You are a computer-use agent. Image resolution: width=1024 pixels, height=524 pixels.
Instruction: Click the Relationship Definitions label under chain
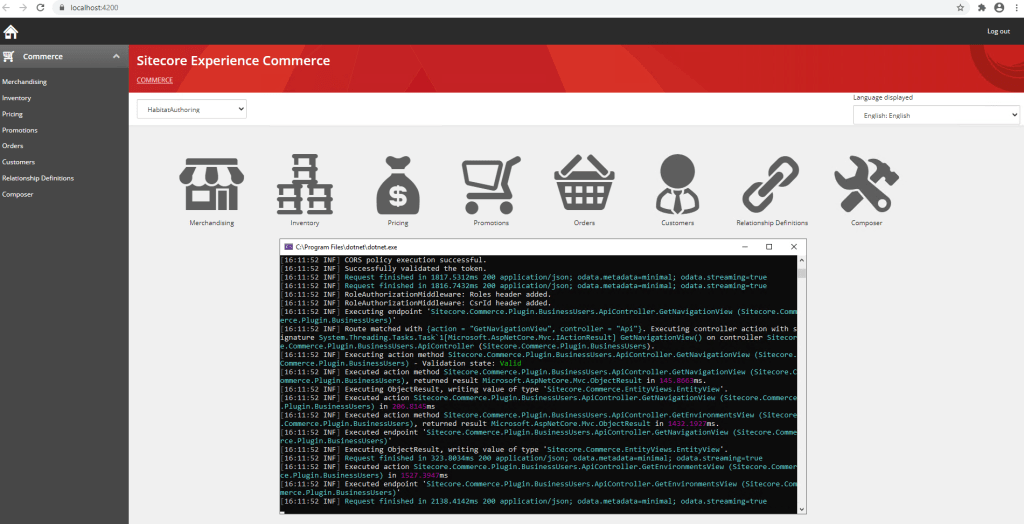point(772,223)
